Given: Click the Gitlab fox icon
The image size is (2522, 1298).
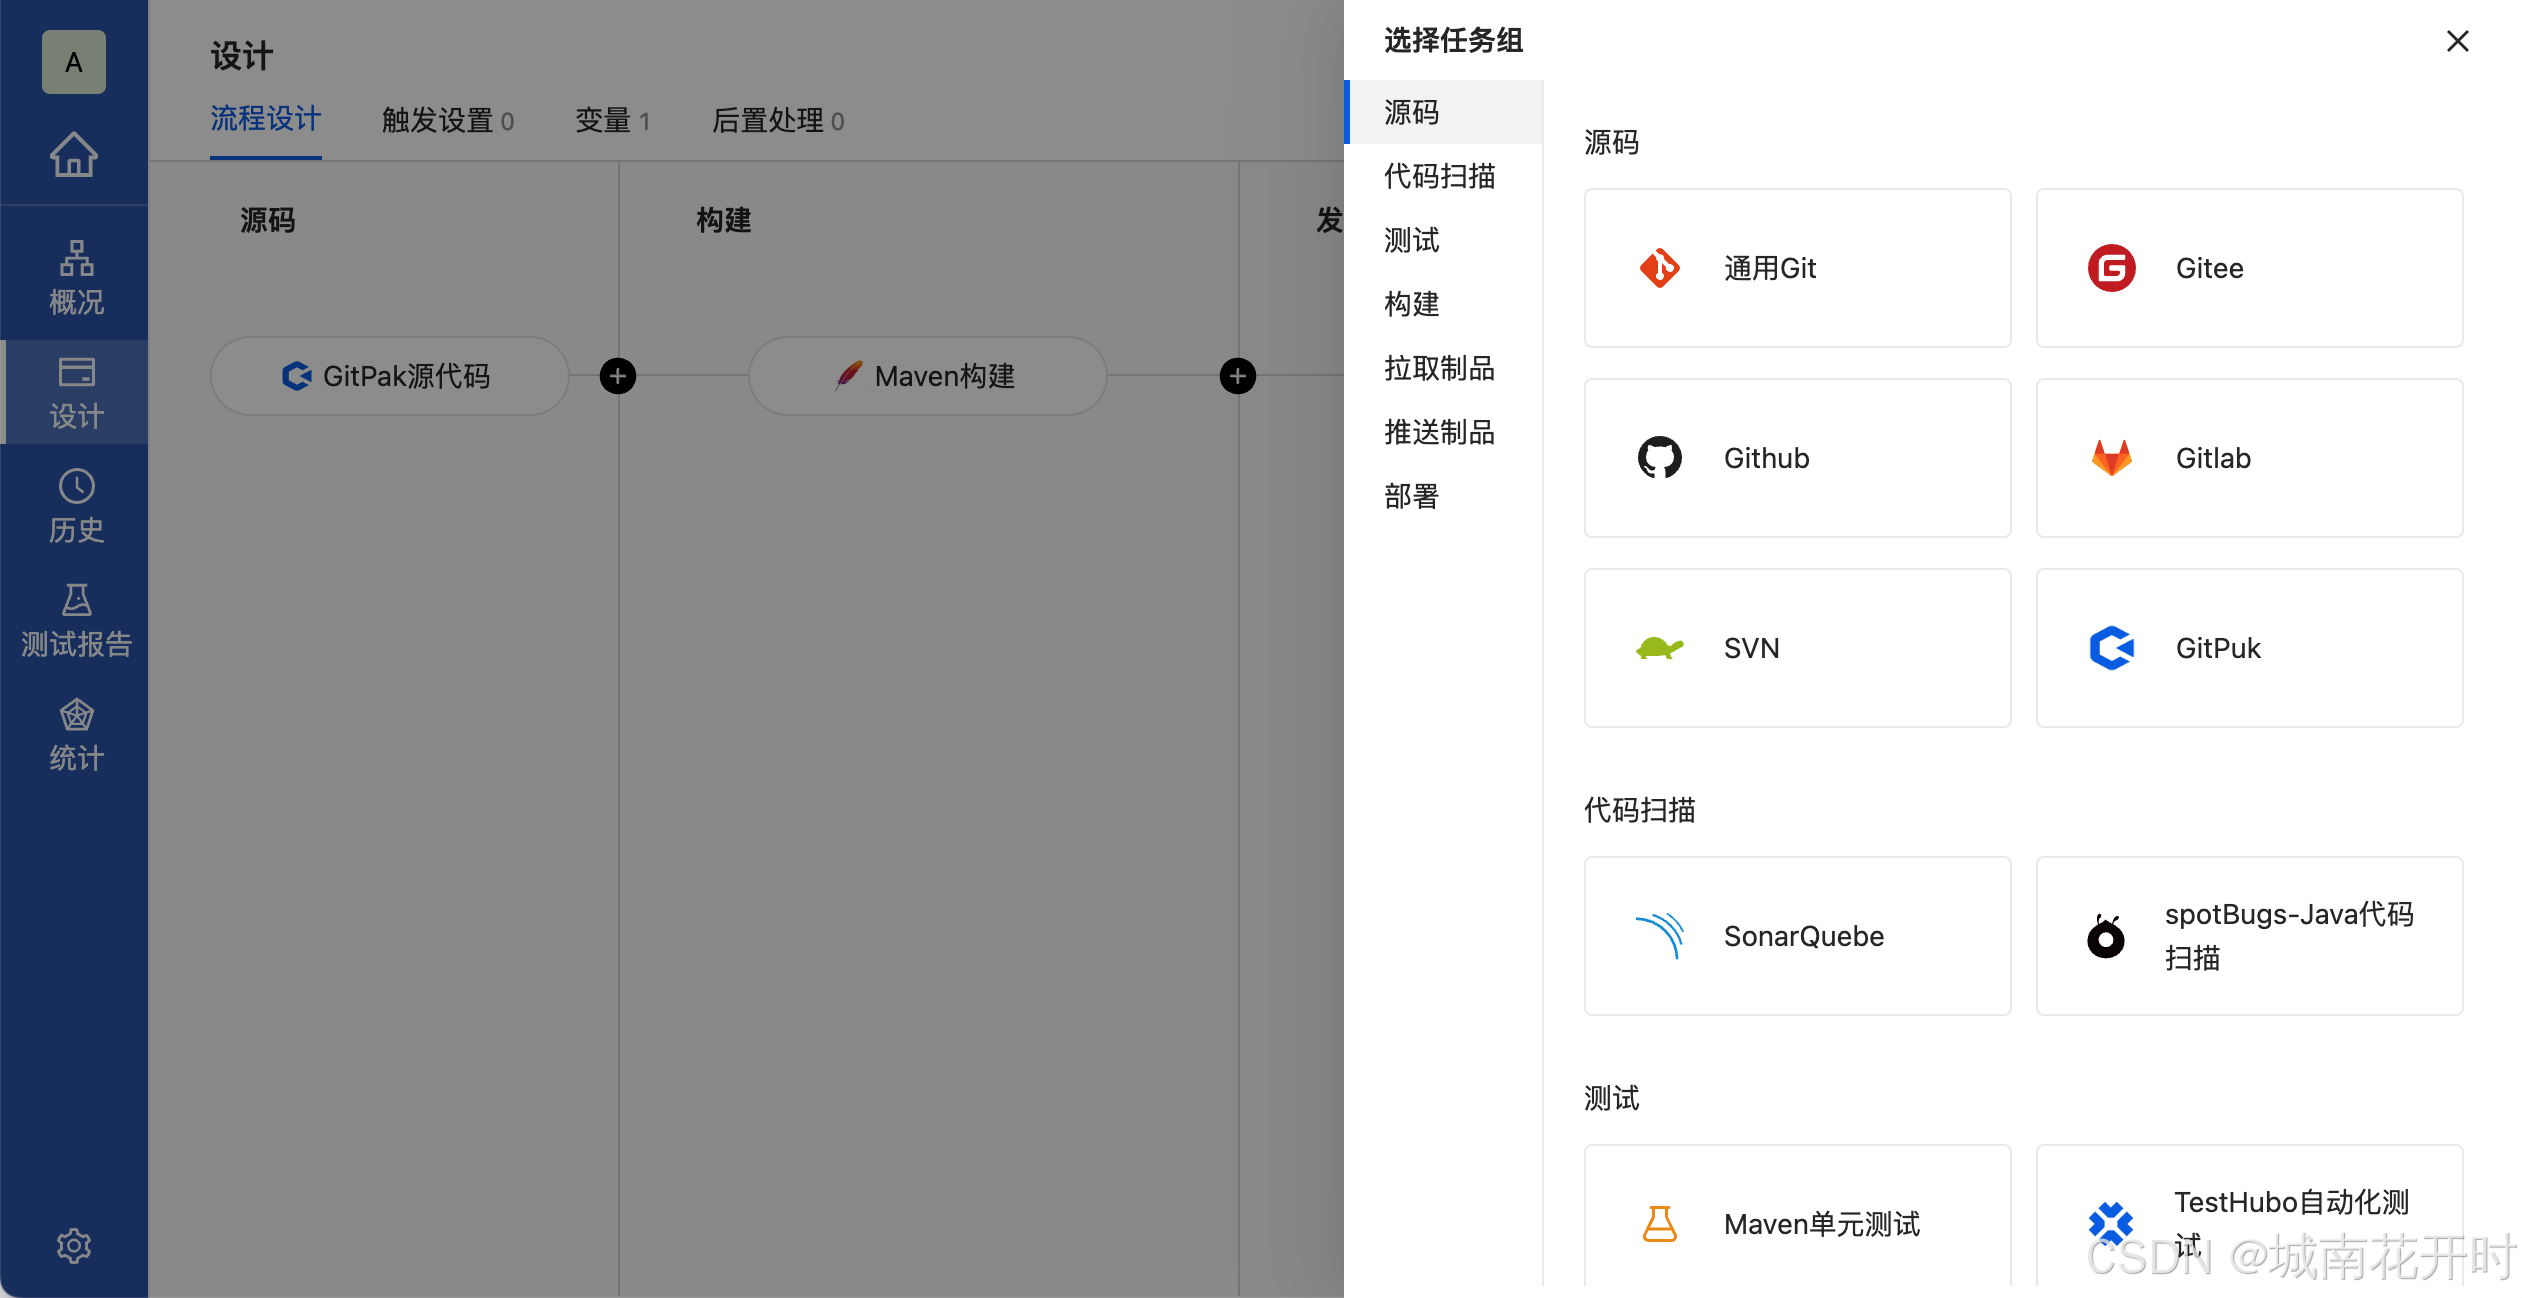Looking at the screenshot, I should [2112, 458].
